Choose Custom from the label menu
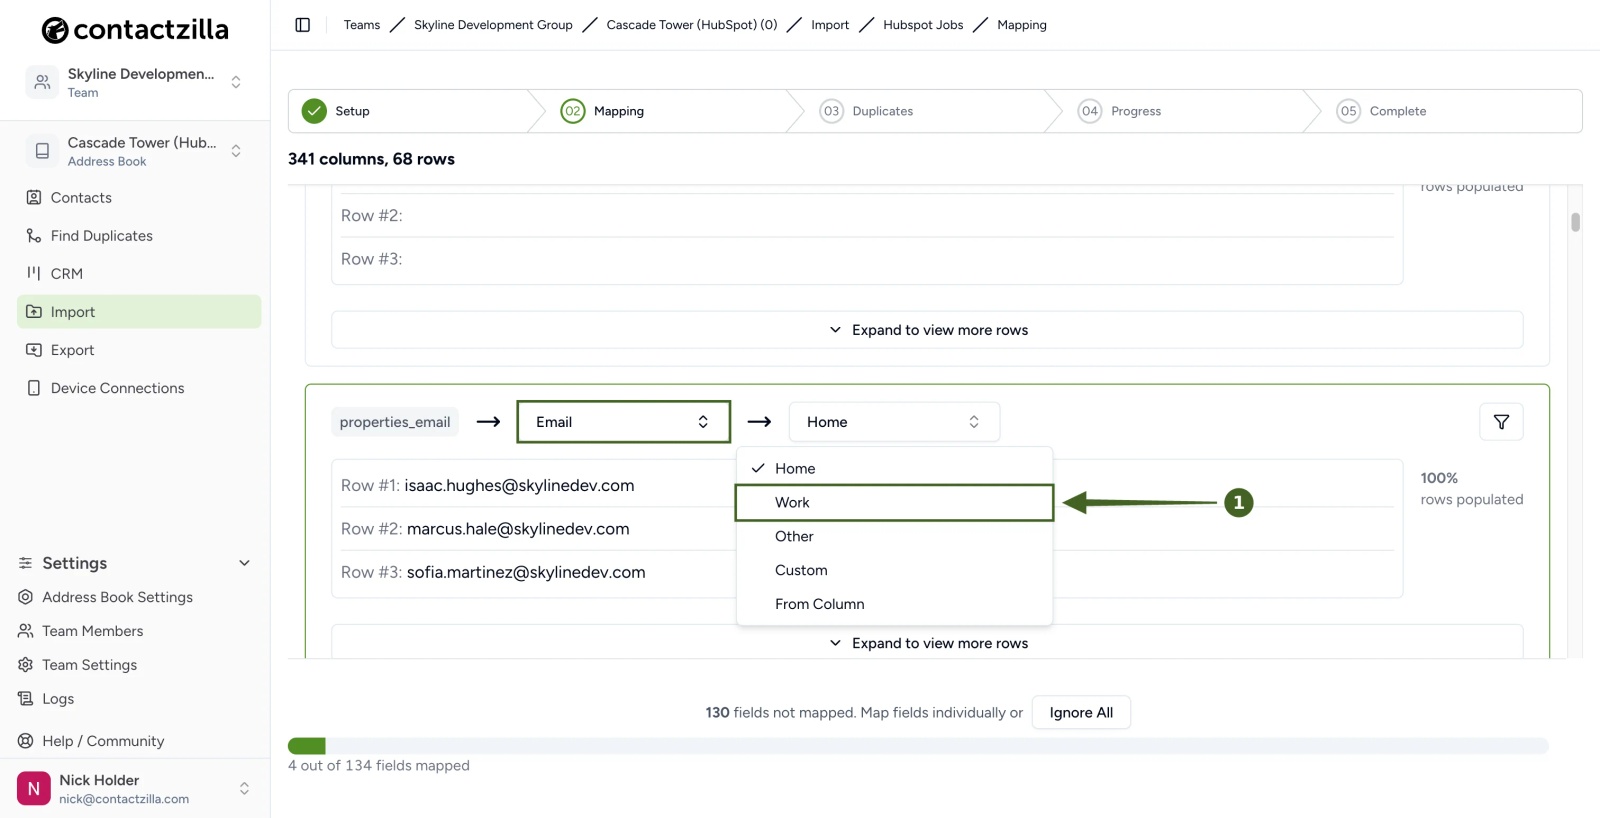 894,571
